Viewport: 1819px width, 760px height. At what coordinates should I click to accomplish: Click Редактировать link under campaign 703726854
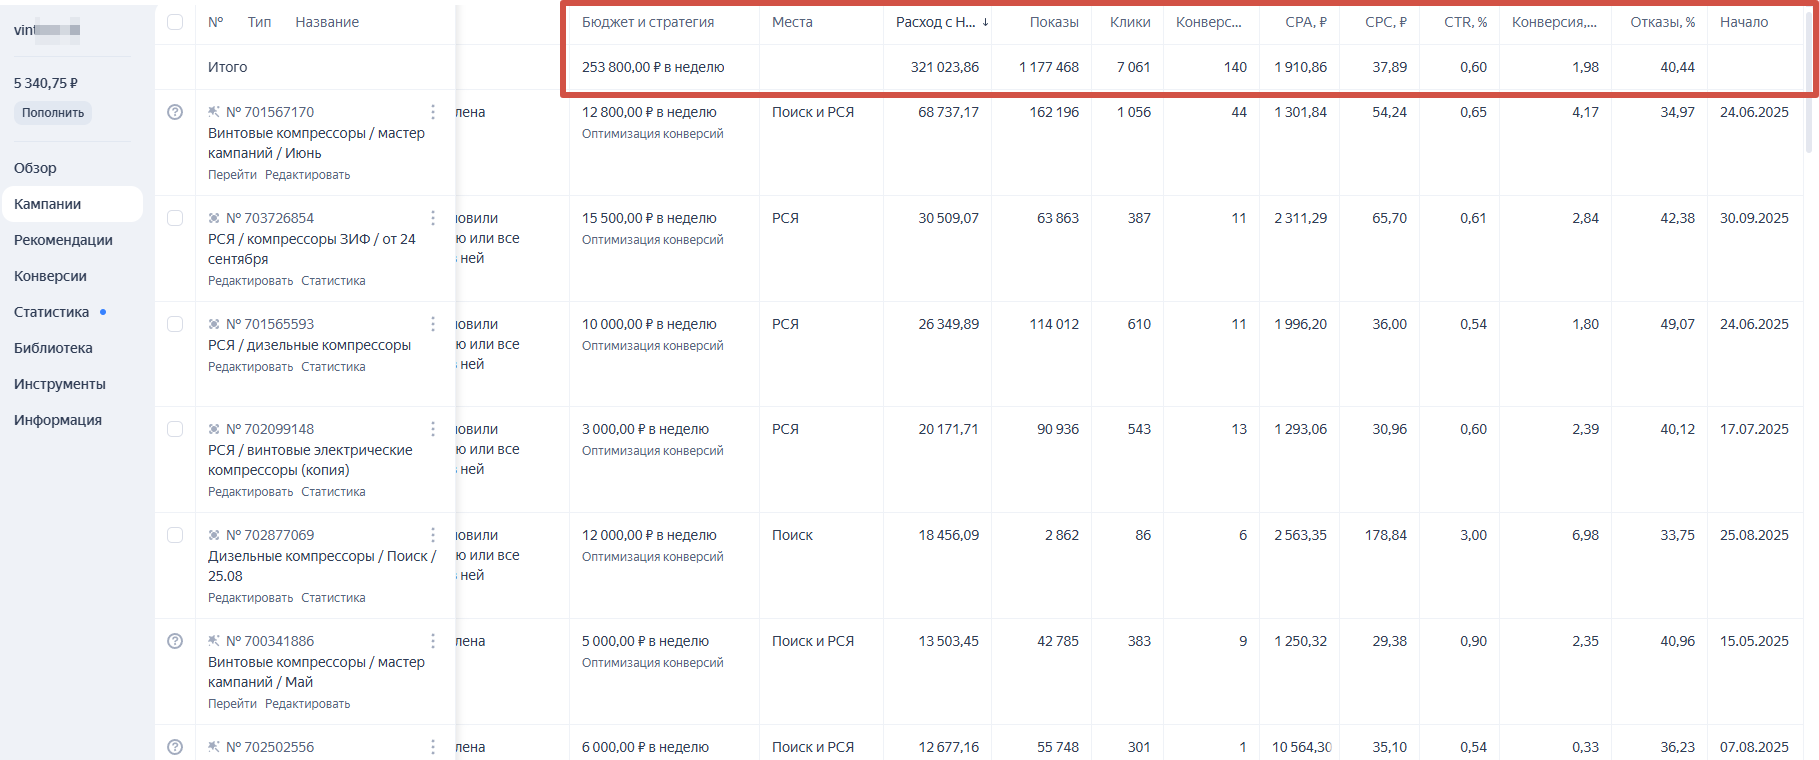pos(250,281)
